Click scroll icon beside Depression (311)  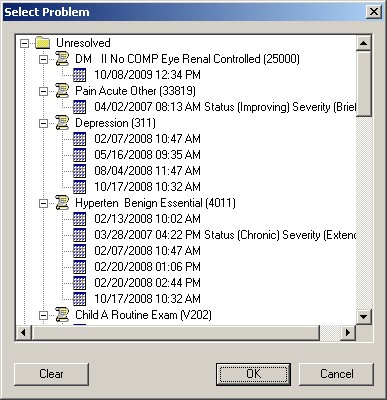click(62, 123)
